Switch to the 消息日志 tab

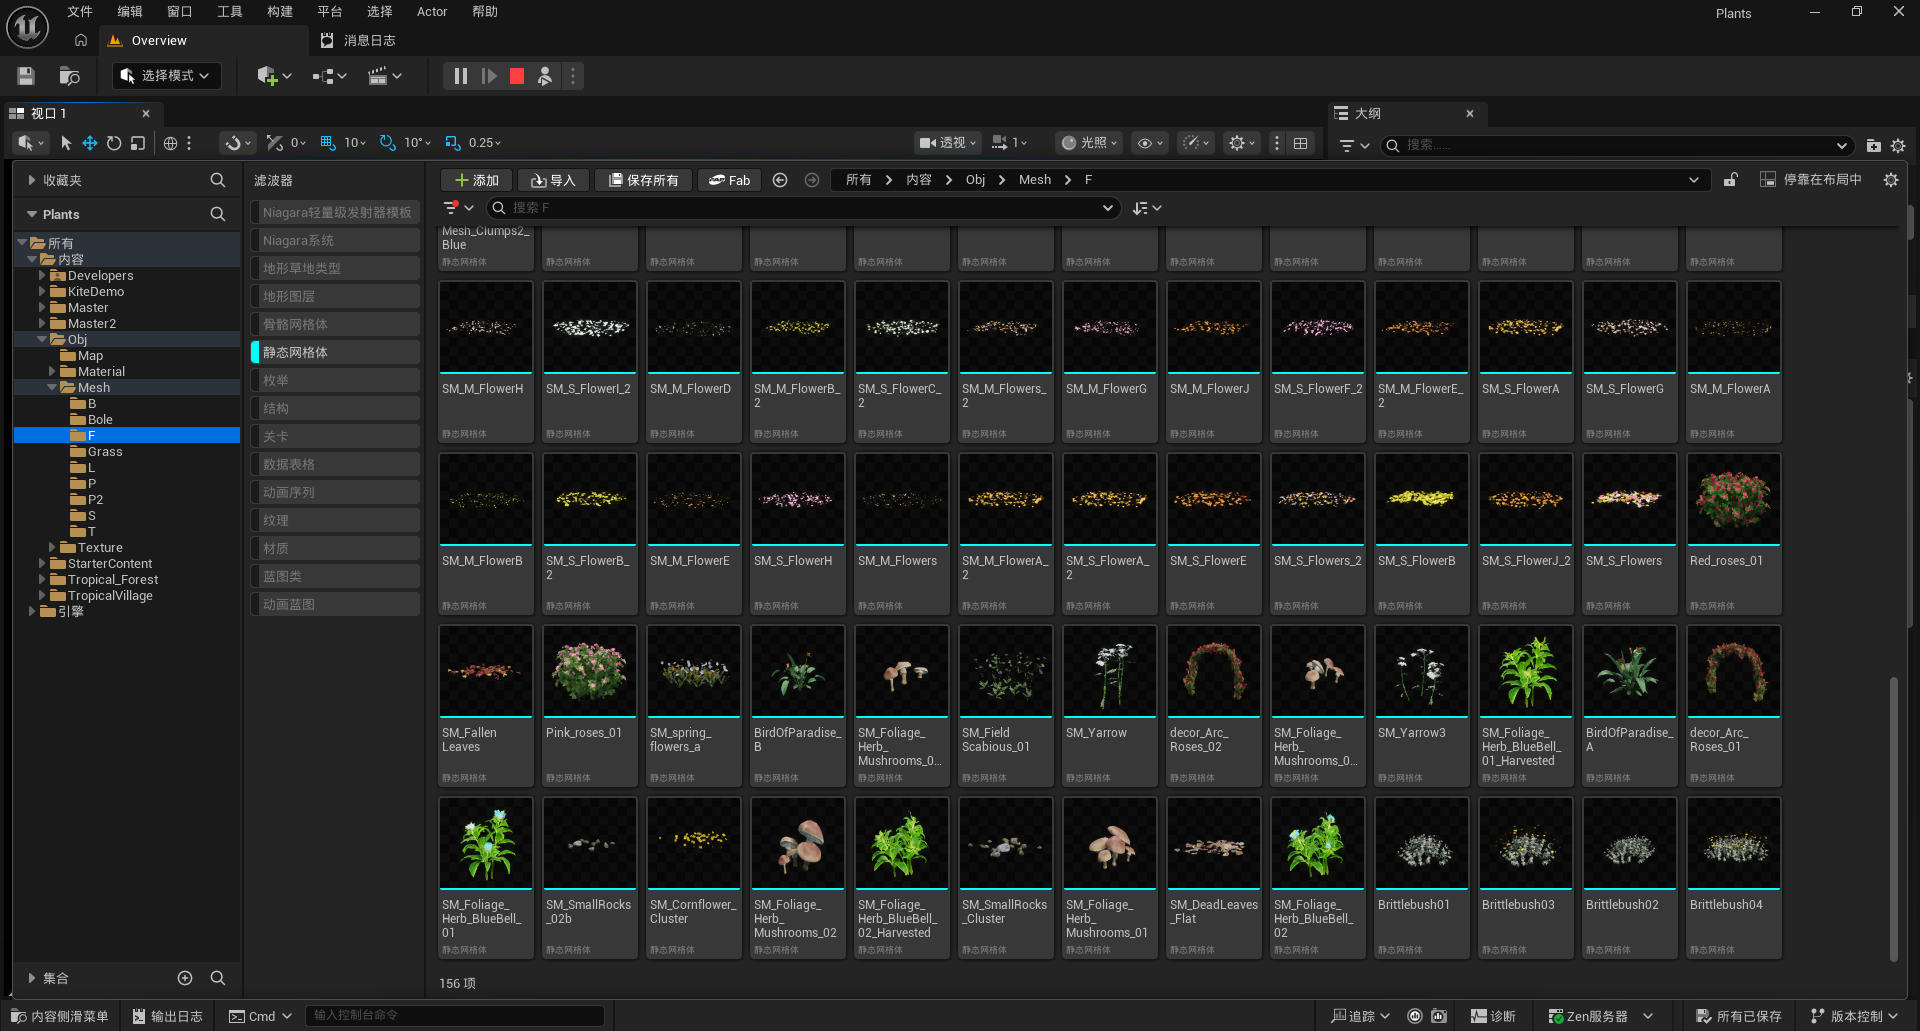[x=358, y=40]
